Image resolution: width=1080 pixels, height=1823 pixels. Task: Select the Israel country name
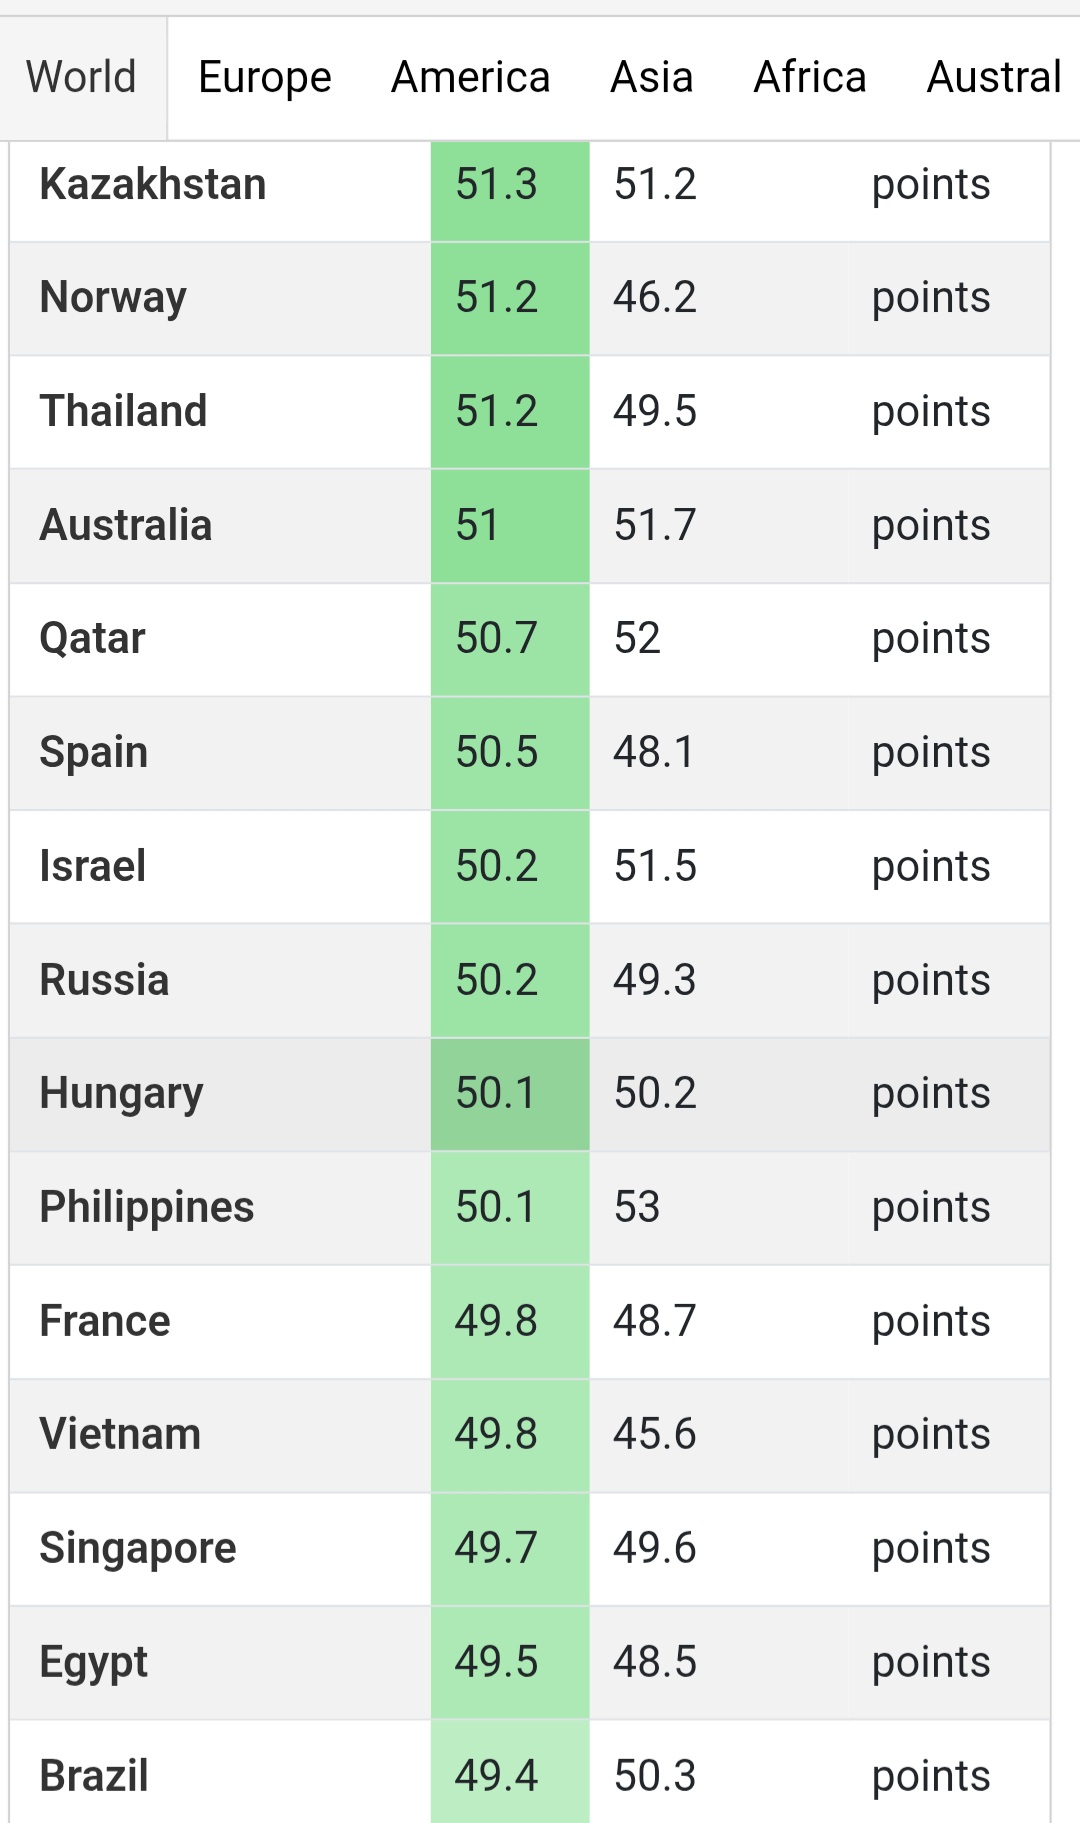pyautogui.click(x=93, y=867)
